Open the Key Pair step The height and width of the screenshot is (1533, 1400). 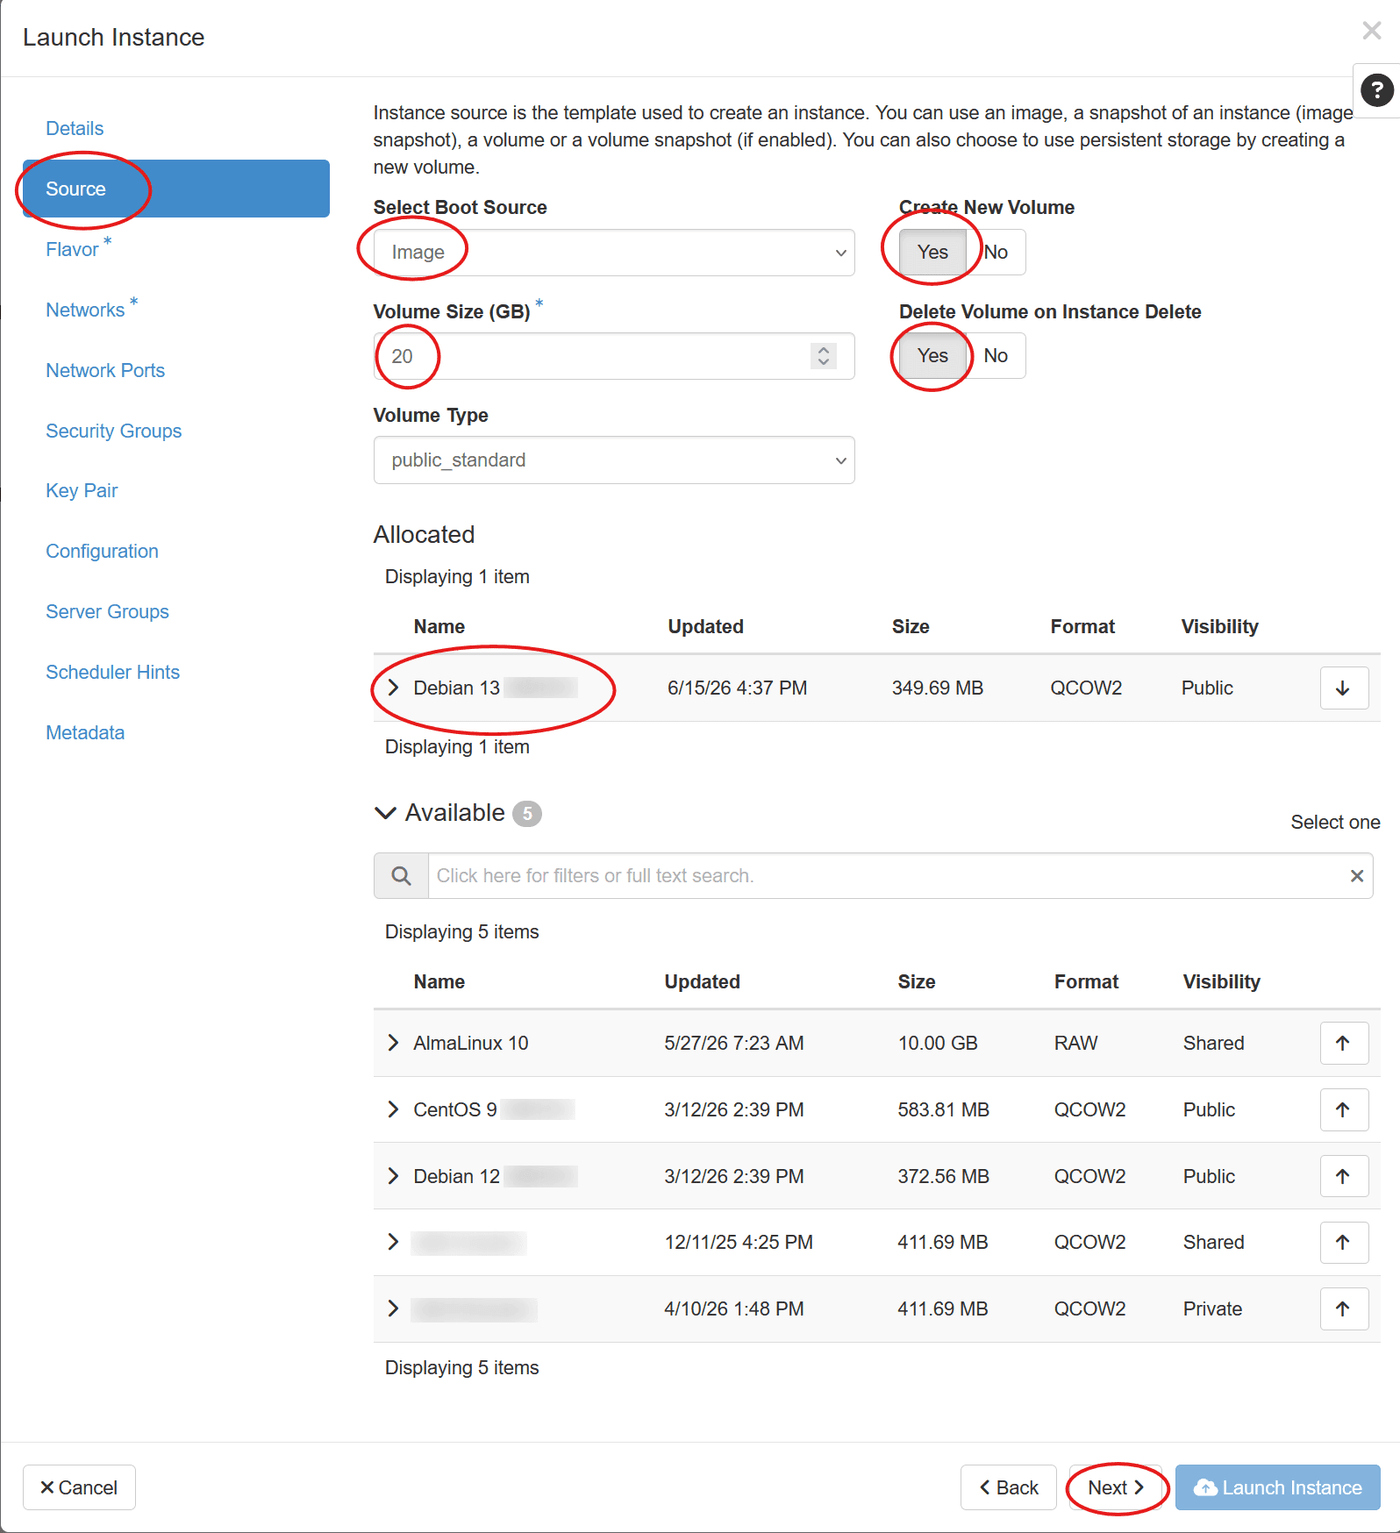82,491
